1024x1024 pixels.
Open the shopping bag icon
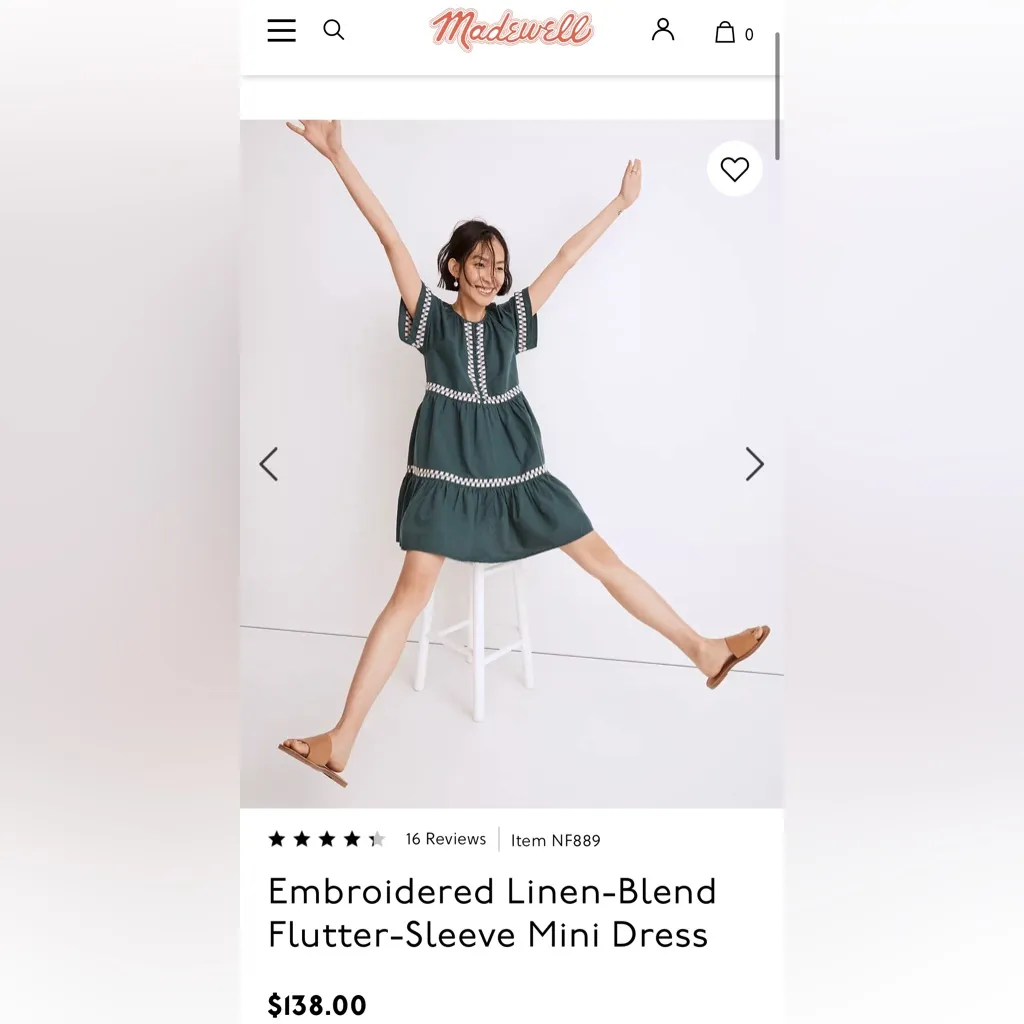(x=724, y=31)
